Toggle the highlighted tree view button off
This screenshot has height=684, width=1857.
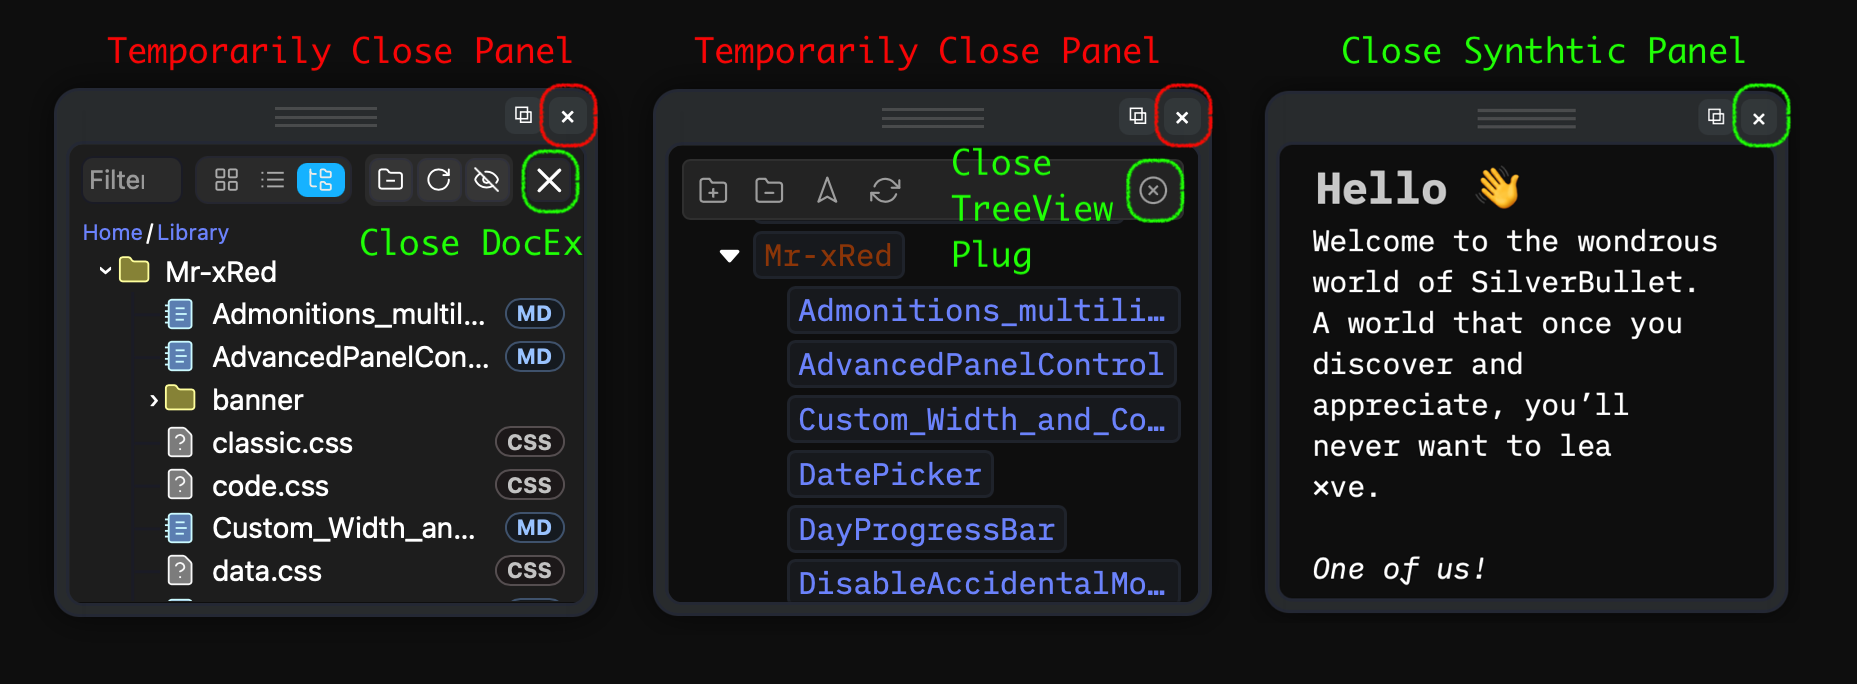pos(321,180)
